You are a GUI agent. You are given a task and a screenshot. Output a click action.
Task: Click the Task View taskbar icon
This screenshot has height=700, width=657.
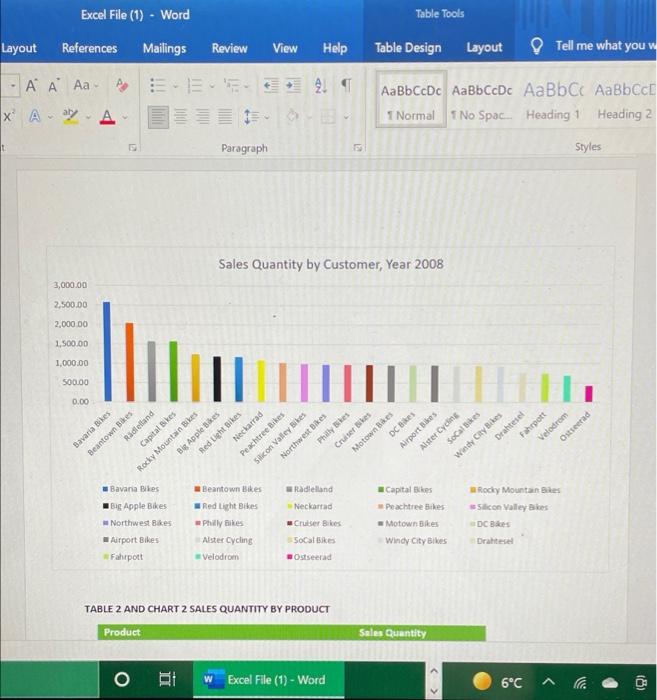(x=167, y=679)
